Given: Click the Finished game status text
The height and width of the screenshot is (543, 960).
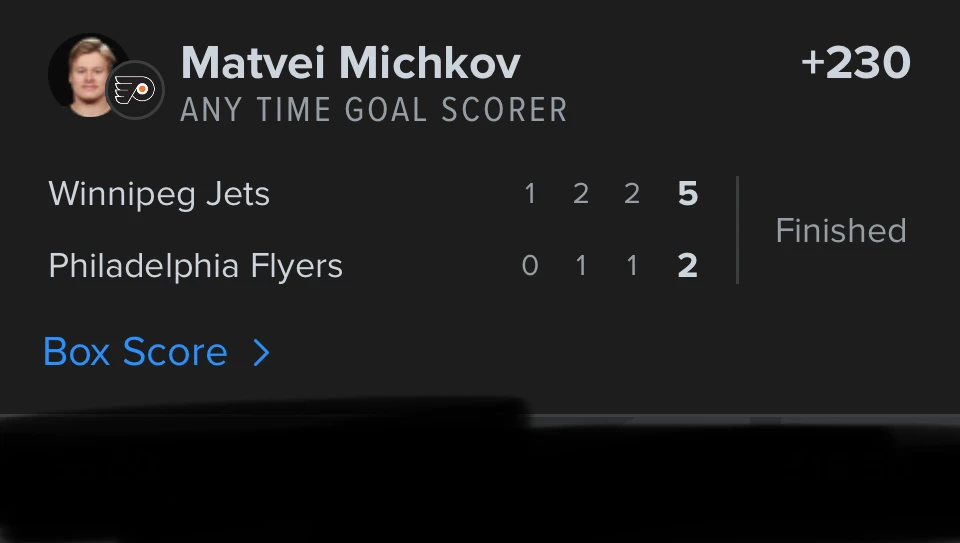Looking at the screenshot, I should (x=841, y=231).
